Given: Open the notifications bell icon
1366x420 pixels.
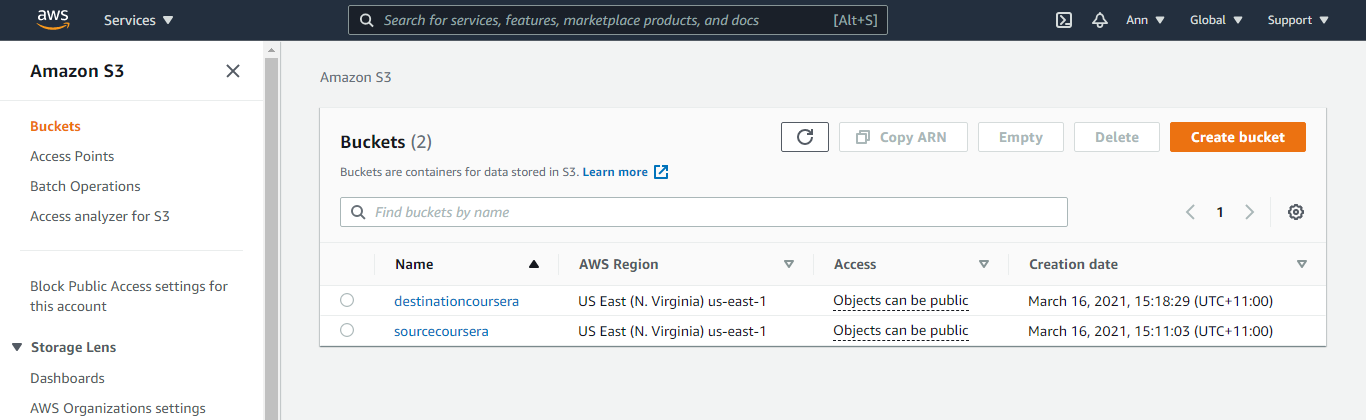Looking at the screenshot, I should pos(1100,20).
